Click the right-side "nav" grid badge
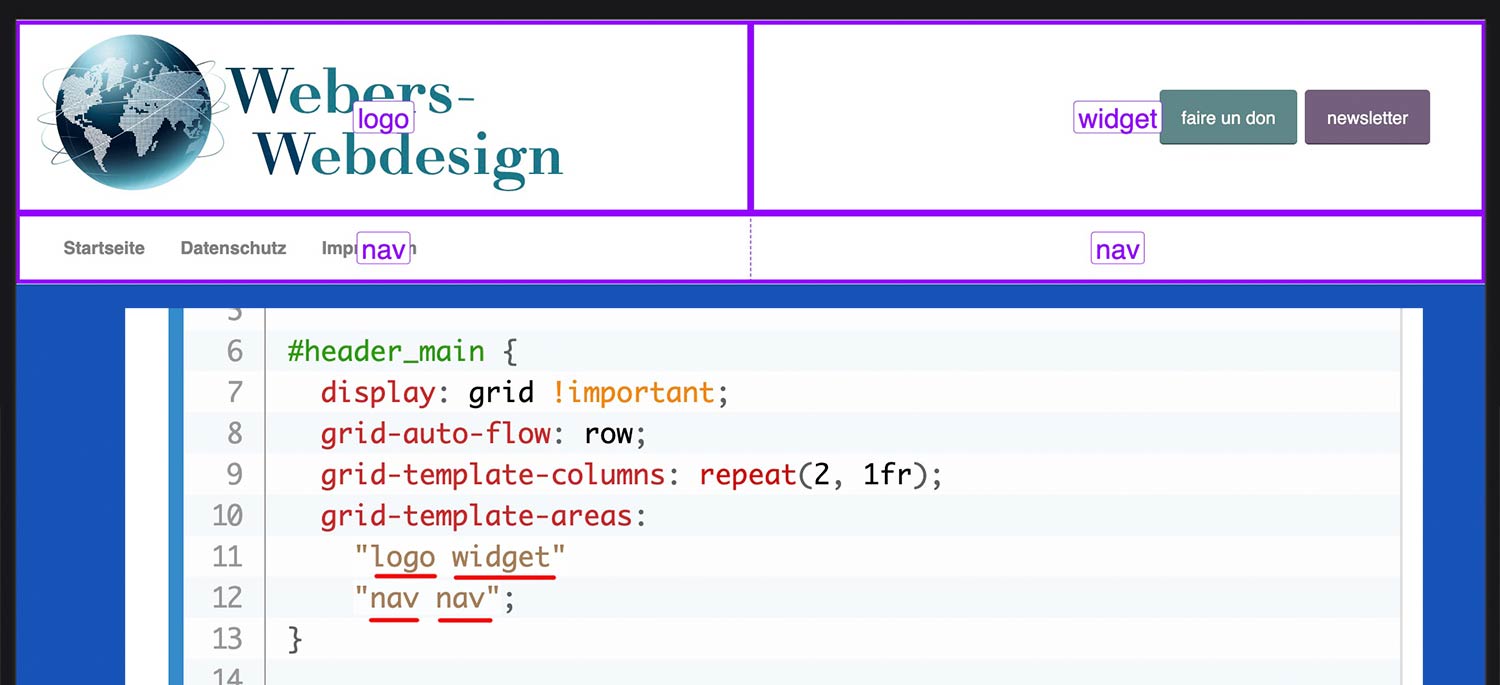Viewport: 1500px width, 685px height. click(x=1117, y=248)
